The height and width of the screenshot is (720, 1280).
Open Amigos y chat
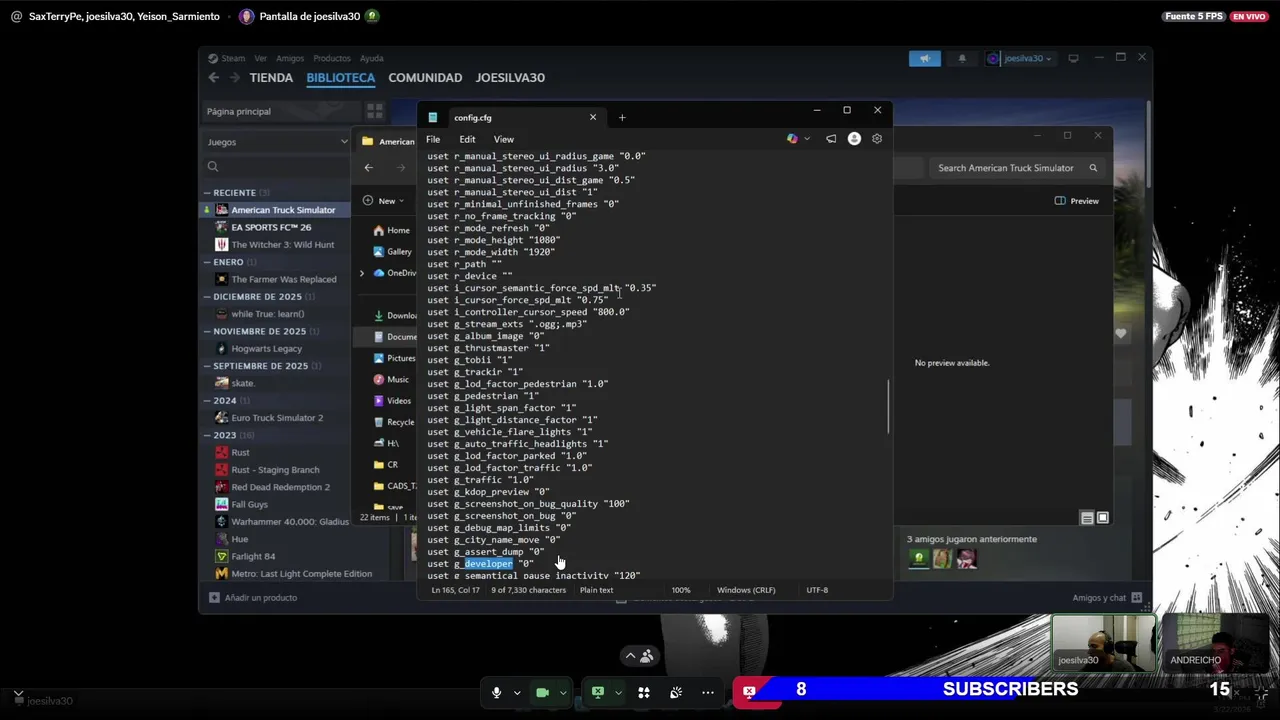(1107, 598)
